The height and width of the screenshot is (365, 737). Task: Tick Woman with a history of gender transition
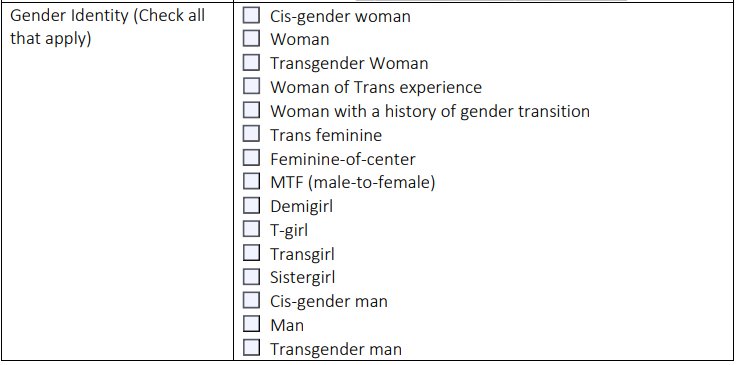(251, 110)
